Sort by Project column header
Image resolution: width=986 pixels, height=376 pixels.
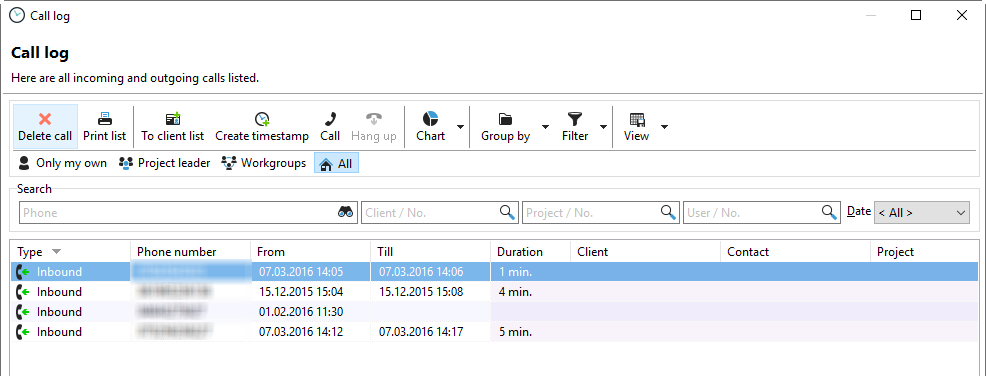pyautogui.click(x=924, y=252)
